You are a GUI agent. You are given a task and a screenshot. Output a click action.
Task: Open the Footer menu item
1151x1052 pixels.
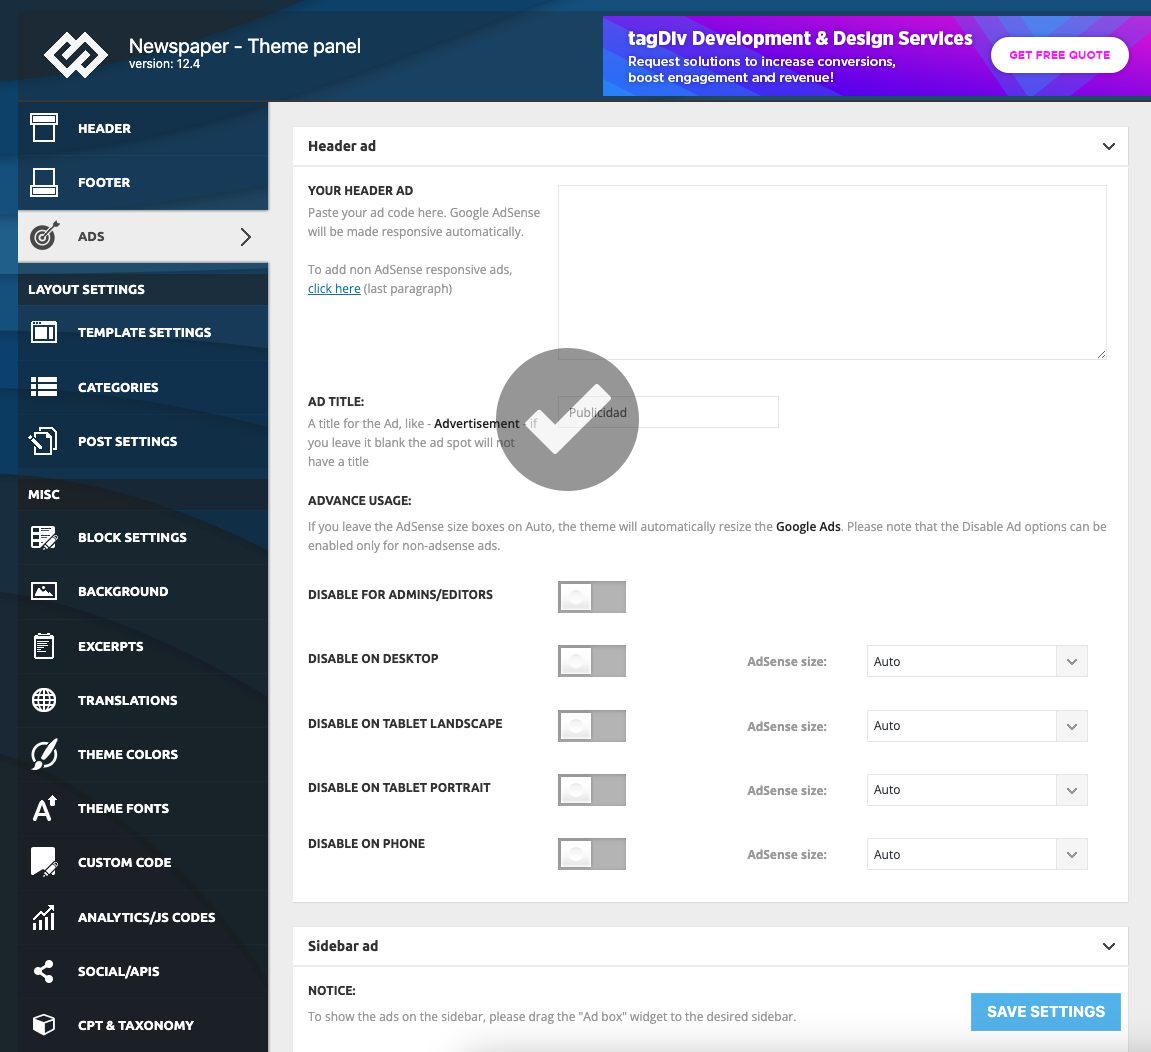click(143, 183)
